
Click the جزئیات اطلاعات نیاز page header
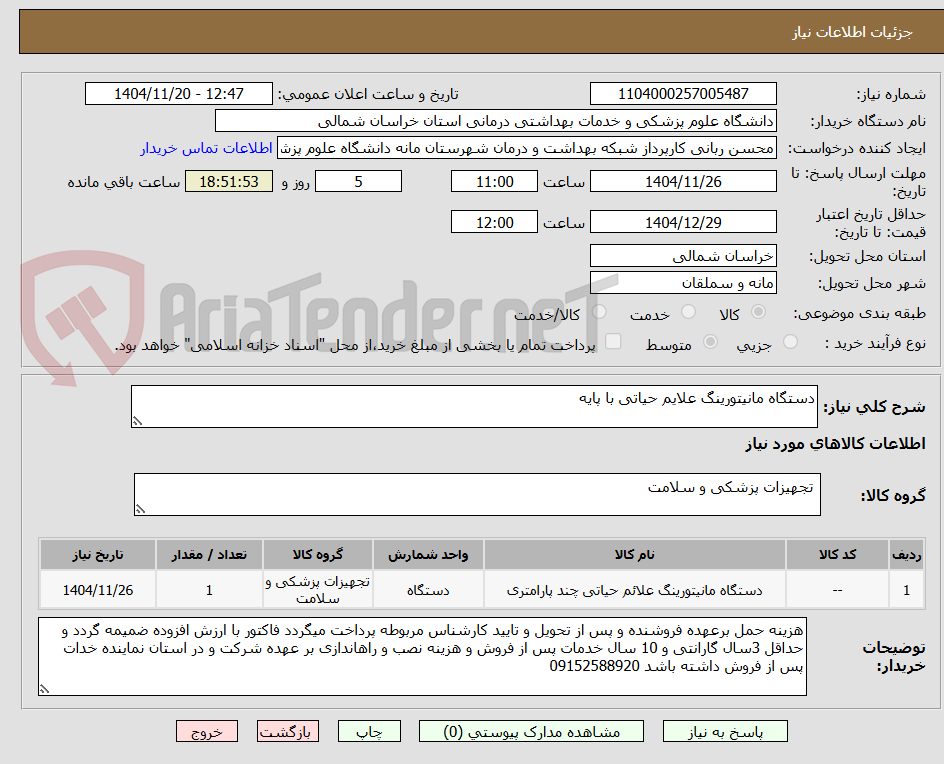(x=852, y=32)
